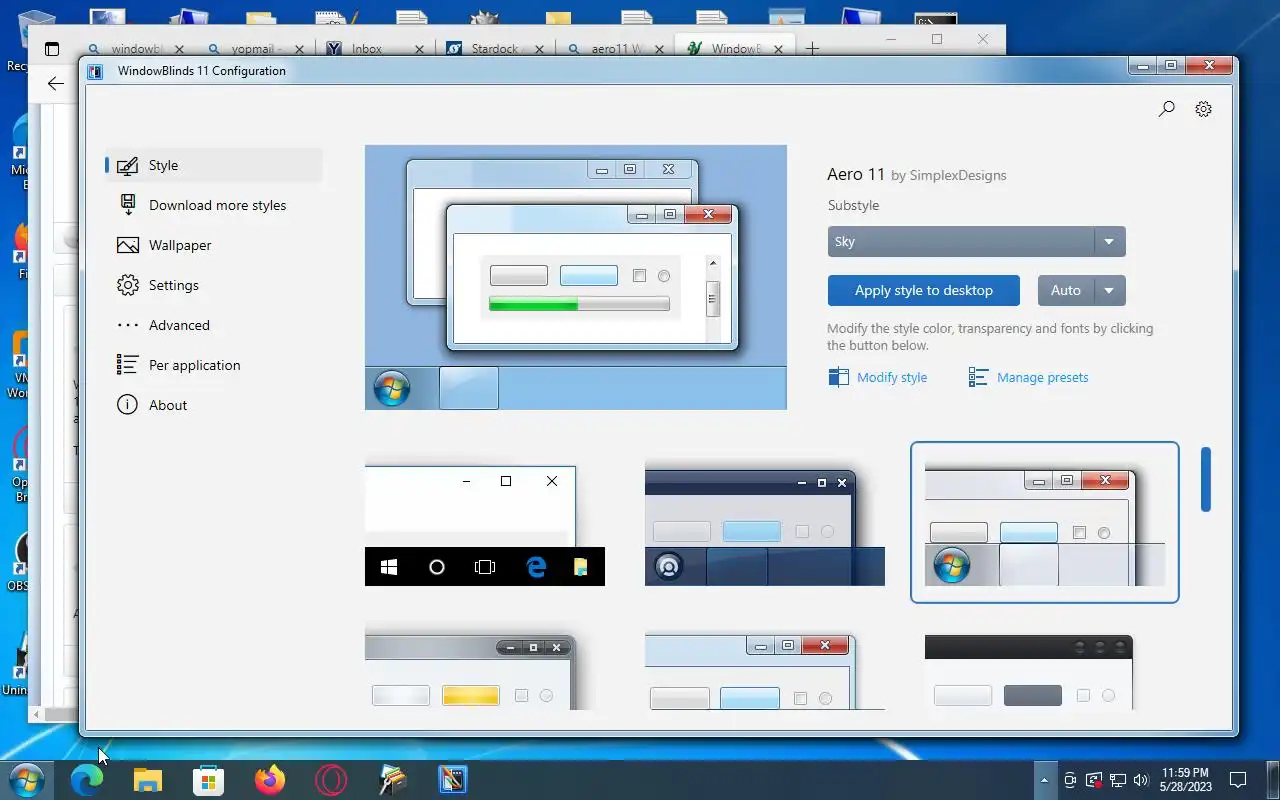Screen dimensions: 1280x800
Task: Click the styles list scrollbar thumb
Action: [x=1206, y=479]
